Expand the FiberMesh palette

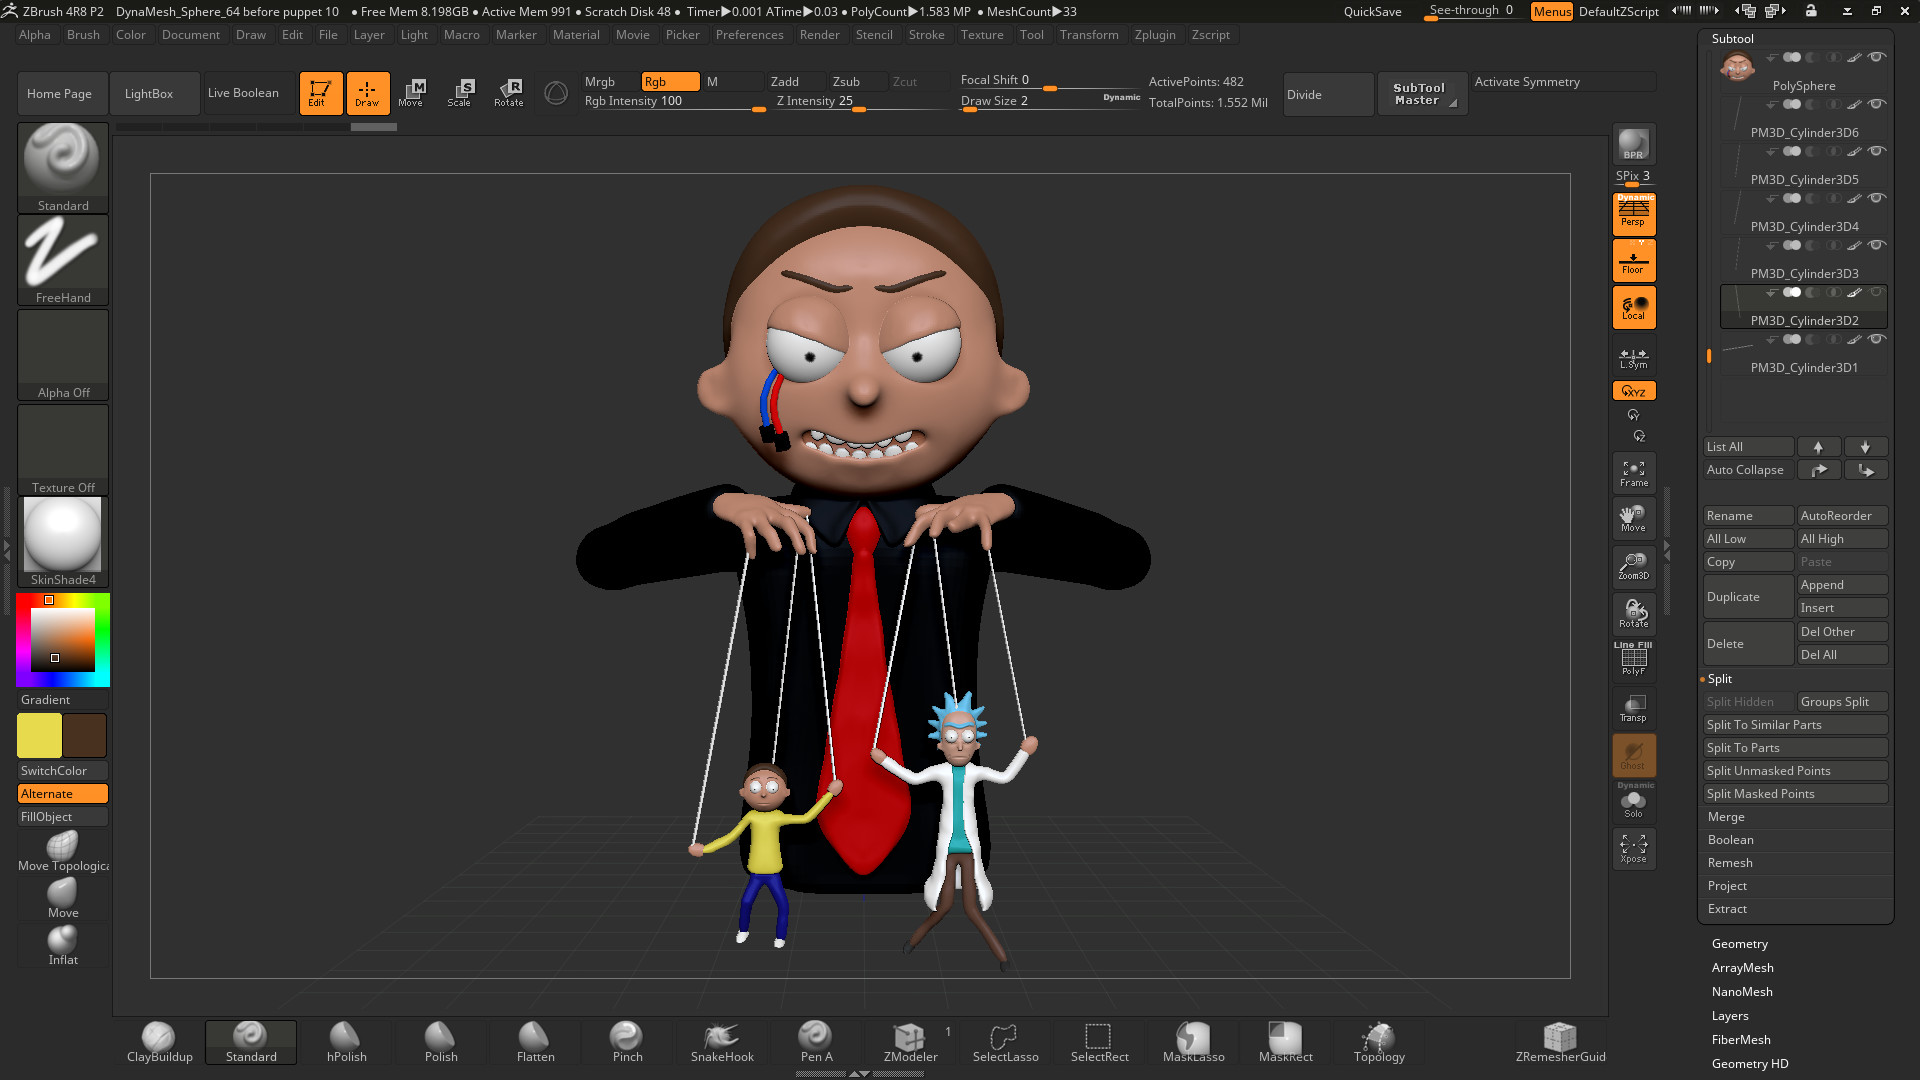[x=1740, y=1040]
